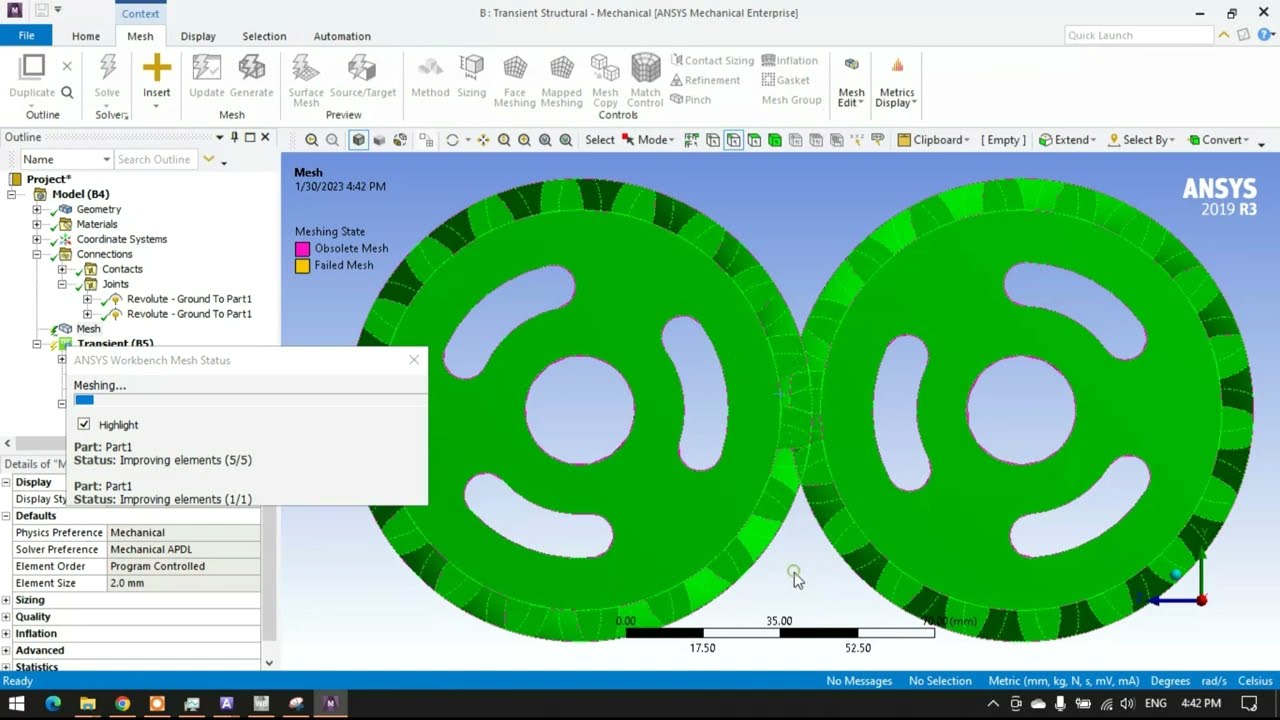Click the Windows Start button

(17, 703)
